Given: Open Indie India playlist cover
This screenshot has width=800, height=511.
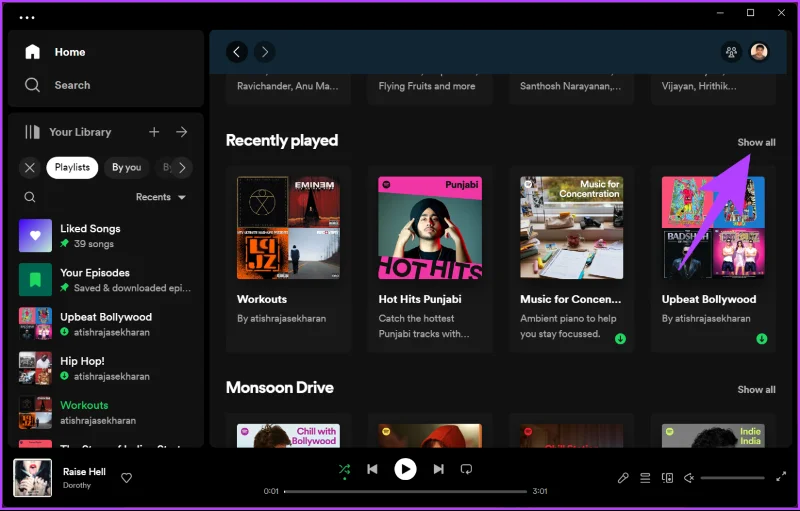Looking at the screenshot, I should pyautogui.click(x=713, y=436).
